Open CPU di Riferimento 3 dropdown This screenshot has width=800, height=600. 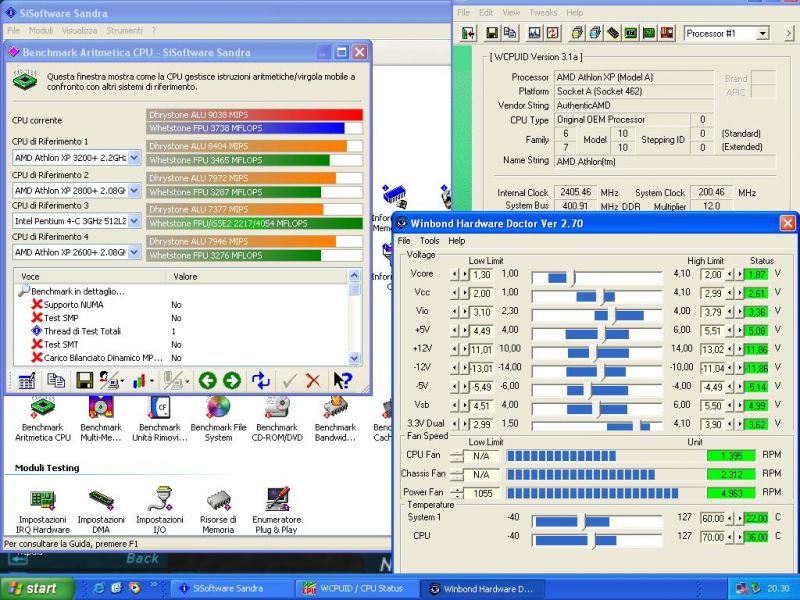pos(134,221)
